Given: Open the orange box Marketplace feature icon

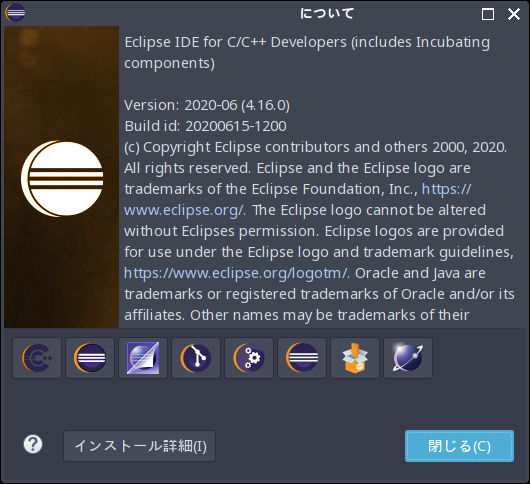Looking at the screenshot, I should pos(355,358).
